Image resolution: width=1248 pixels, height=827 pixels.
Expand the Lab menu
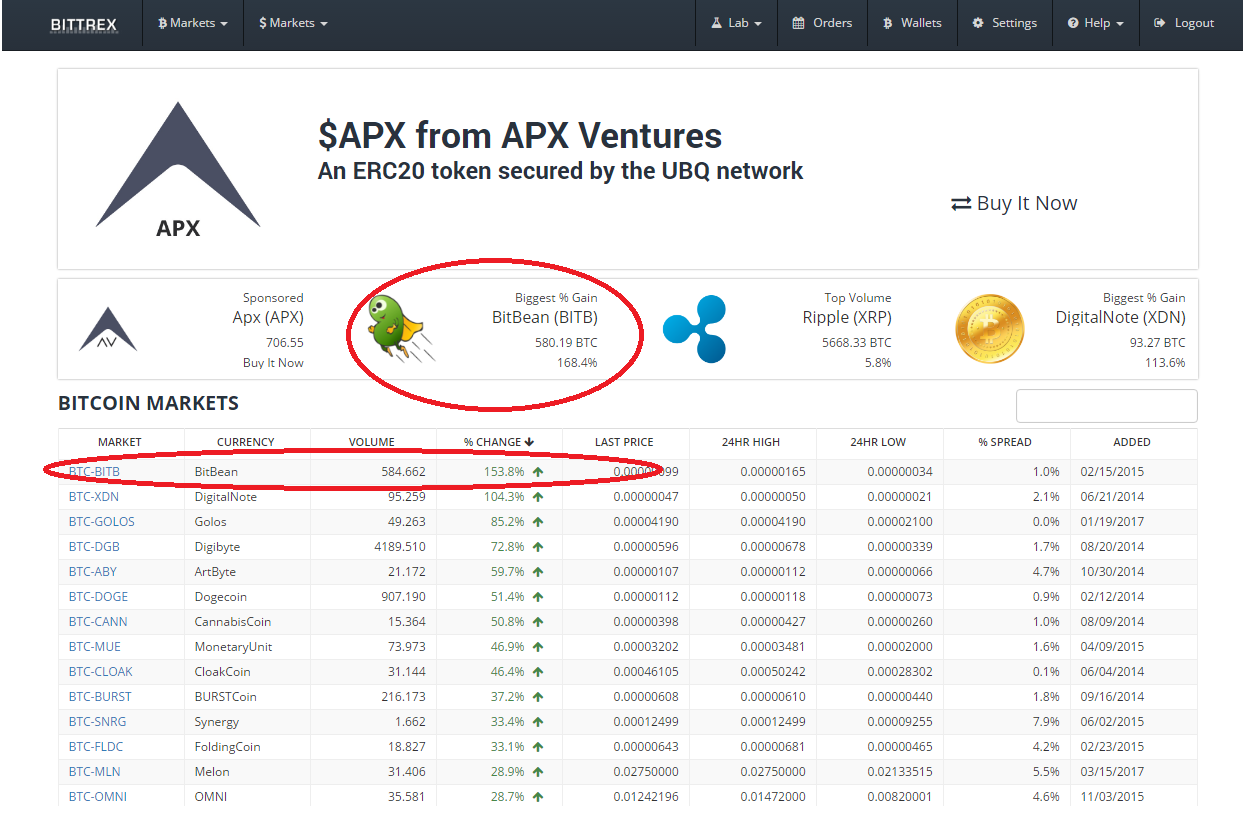click(737, 23)
